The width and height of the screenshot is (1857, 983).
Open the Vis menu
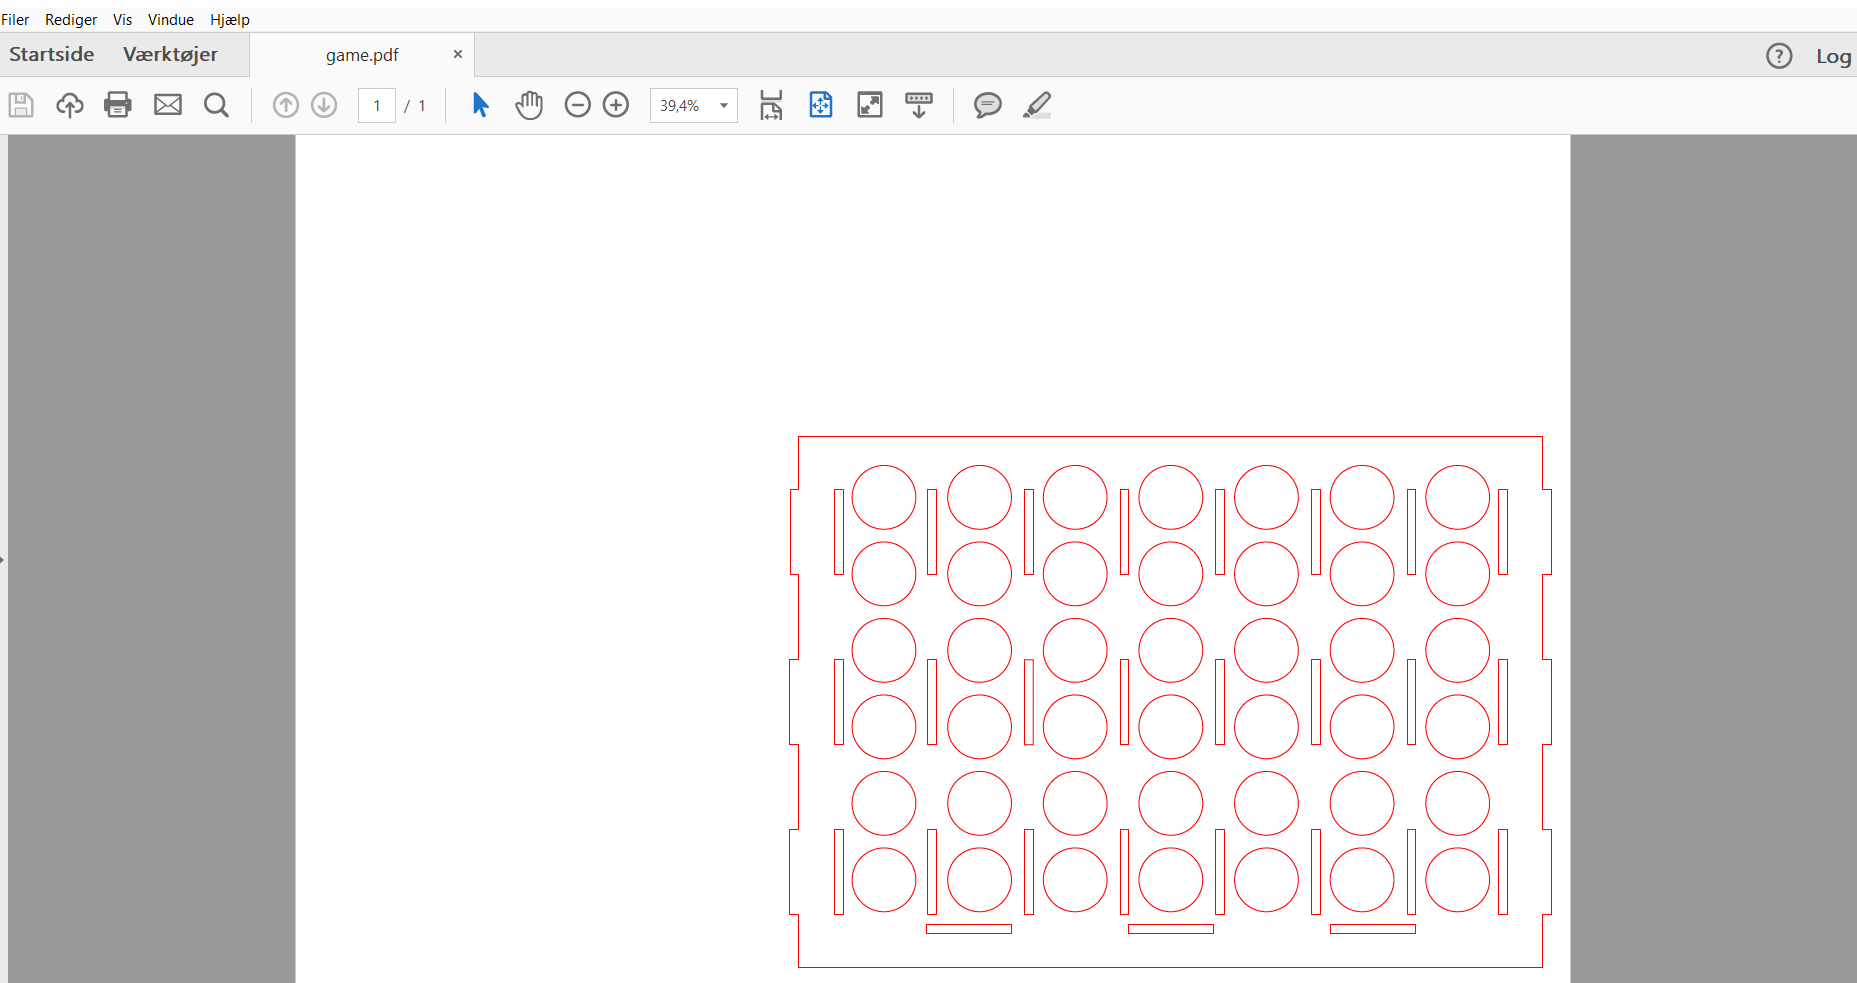tap(122, 20)
